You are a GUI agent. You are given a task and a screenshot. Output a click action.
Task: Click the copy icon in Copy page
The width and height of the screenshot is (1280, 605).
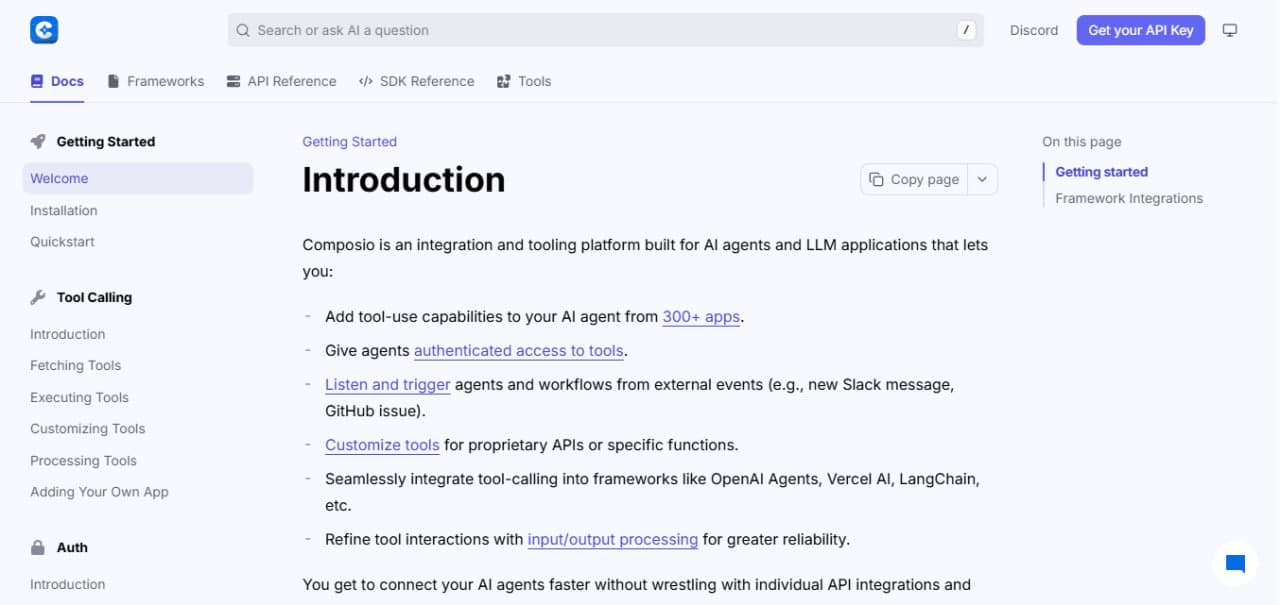pyautogui.click(x=876, y=179)
